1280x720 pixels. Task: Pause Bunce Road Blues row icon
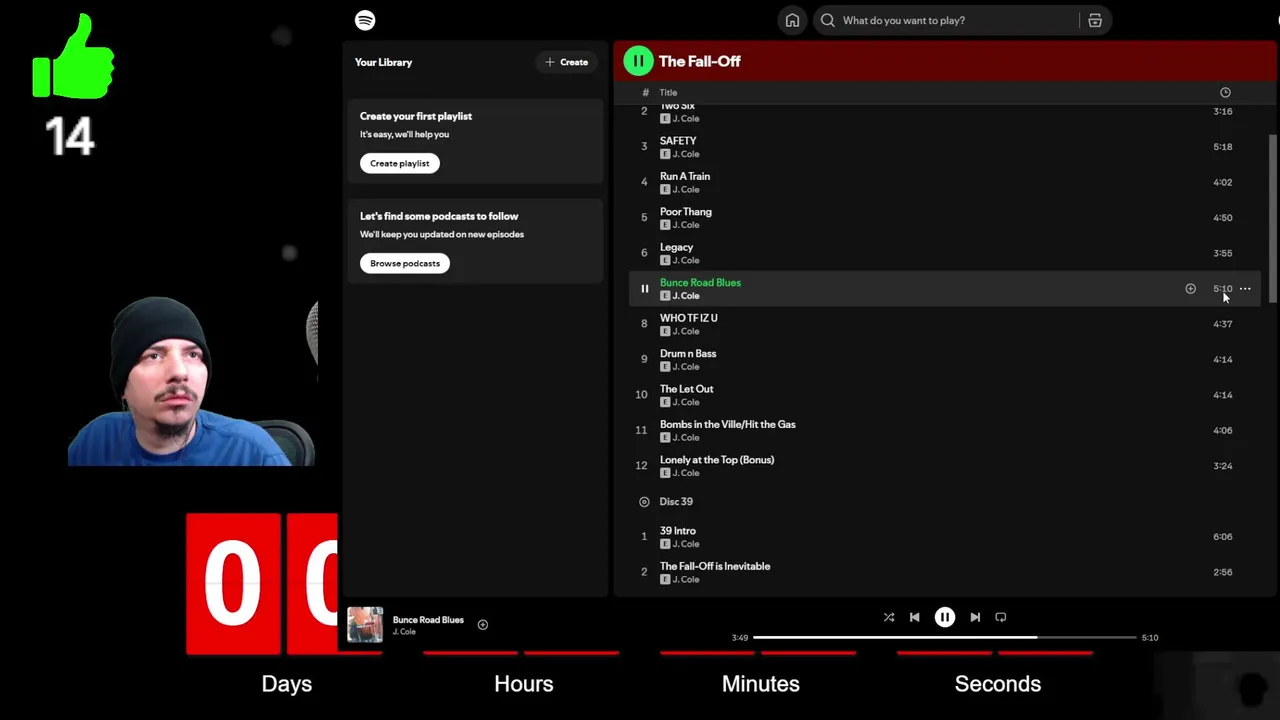644,289
